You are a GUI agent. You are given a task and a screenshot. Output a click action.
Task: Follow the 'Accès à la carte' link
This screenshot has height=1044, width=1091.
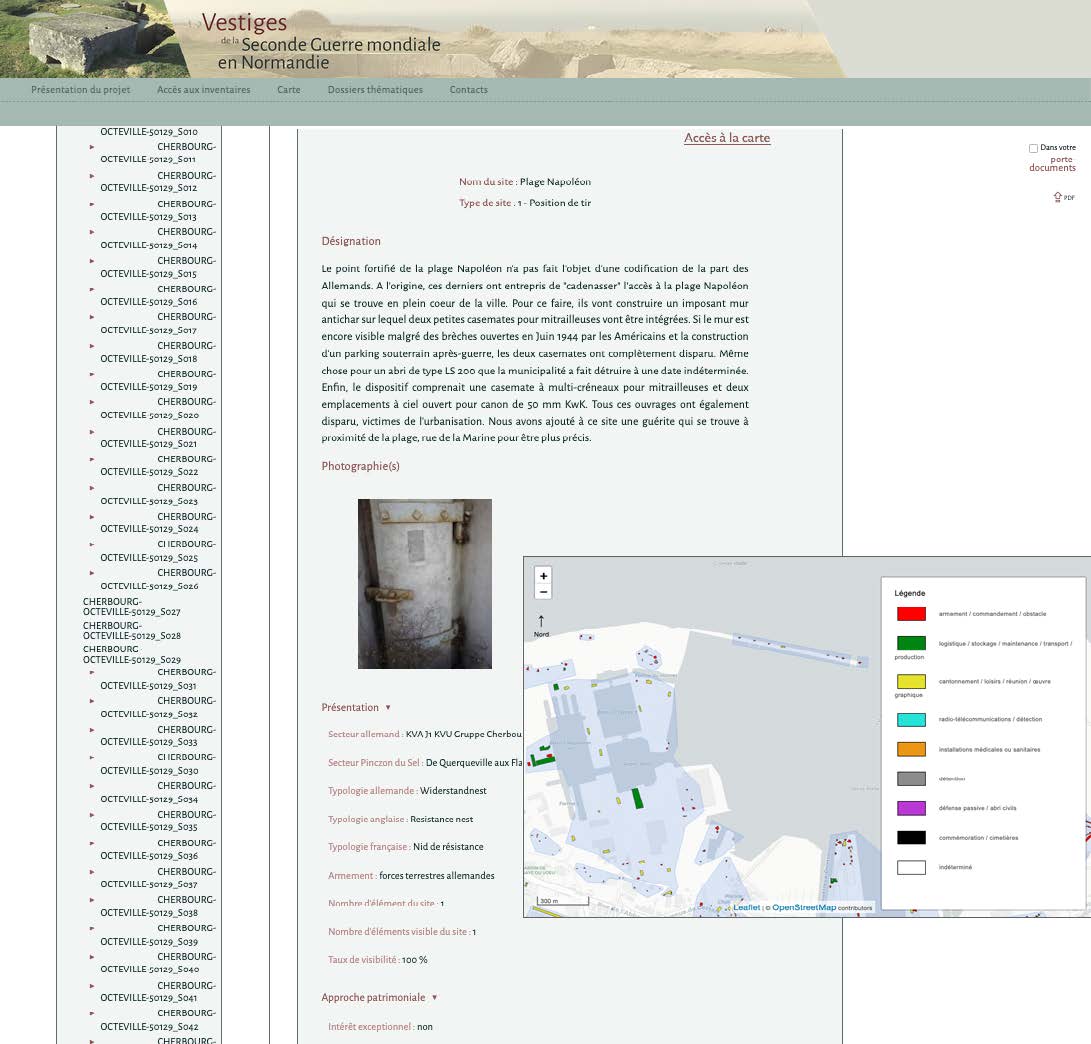(x=726, y=138)
